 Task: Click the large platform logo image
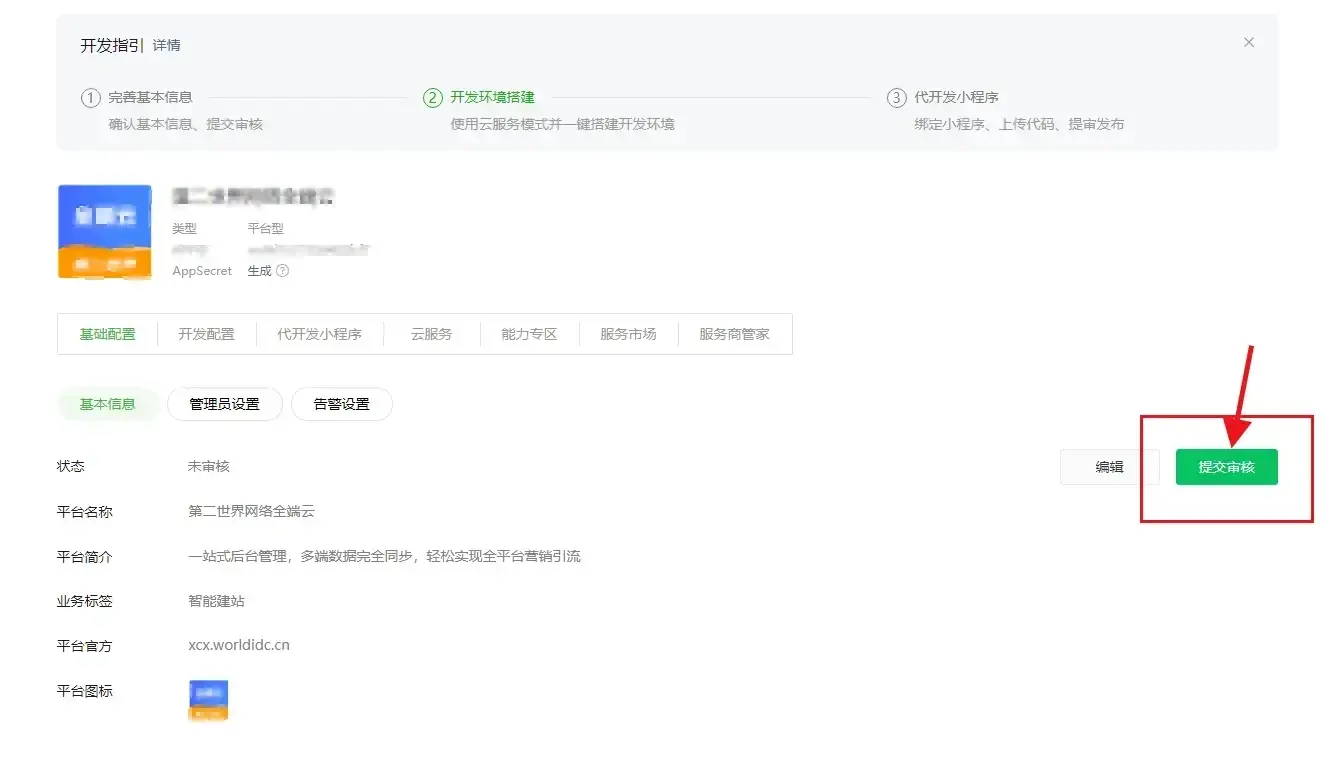[x=105, y=231]
